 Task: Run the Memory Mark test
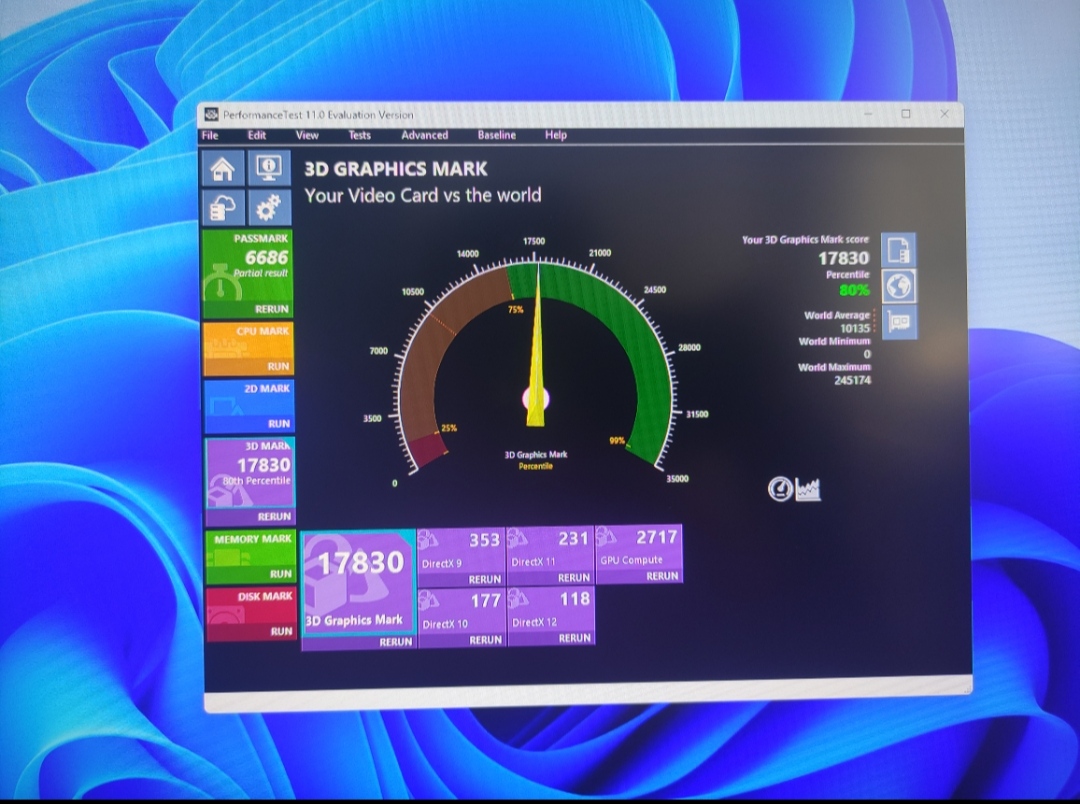[x=280, y=573]
